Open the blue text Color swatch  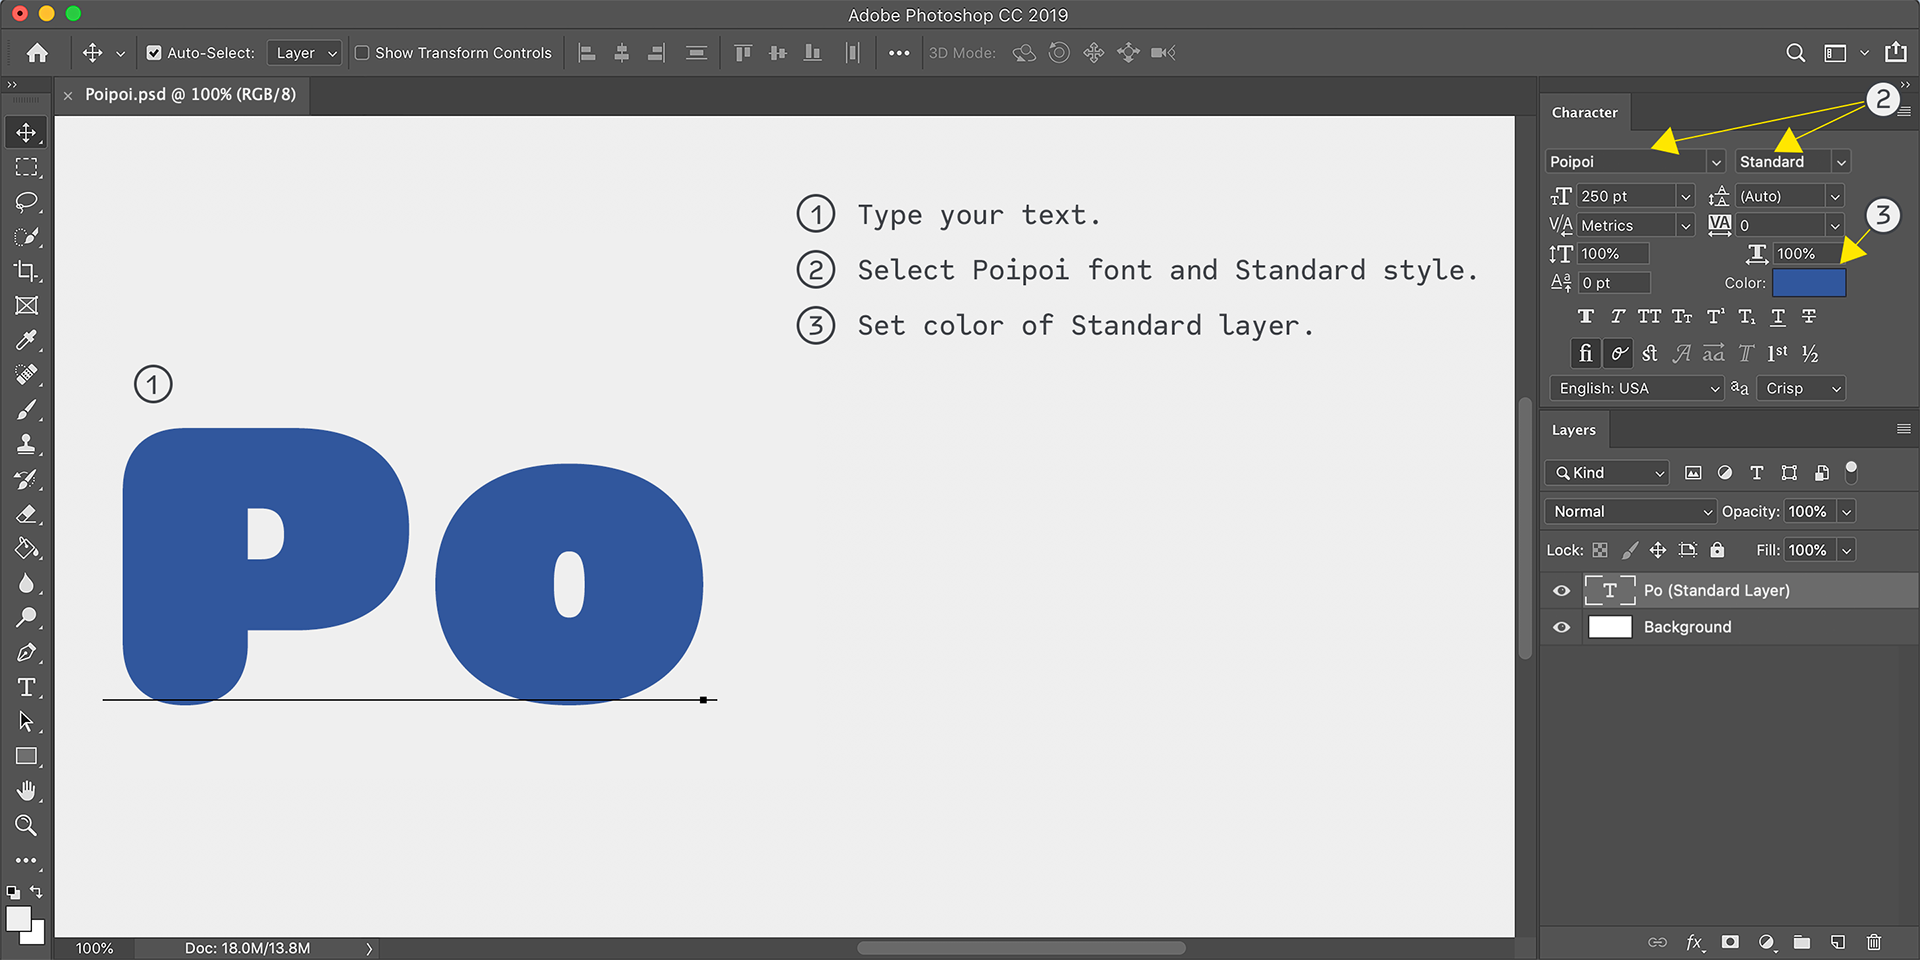(1809, 283)
